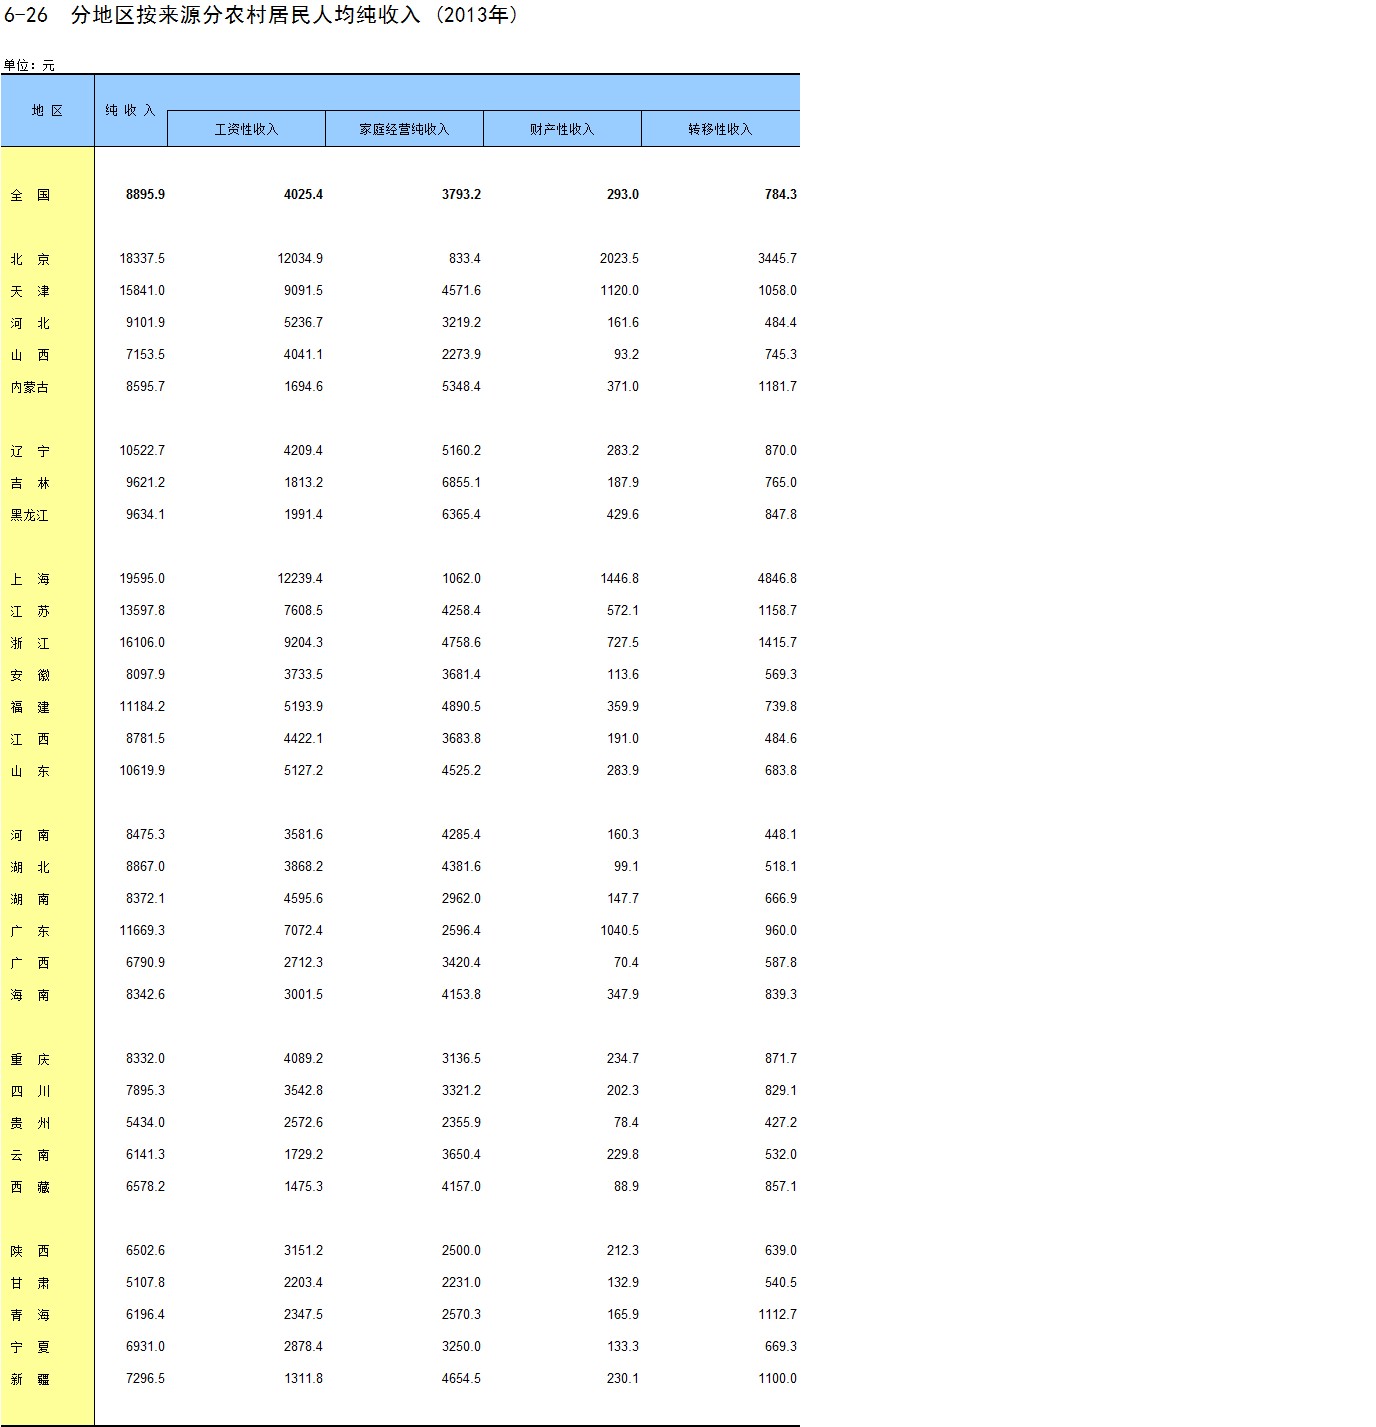
Task: Click Gansu's net income 5107.8
Action: coord(145,1283)
